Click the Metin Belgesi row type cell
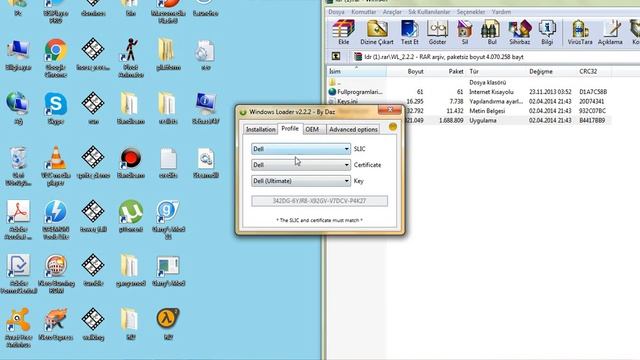640x360 pixels. point(487,111)
